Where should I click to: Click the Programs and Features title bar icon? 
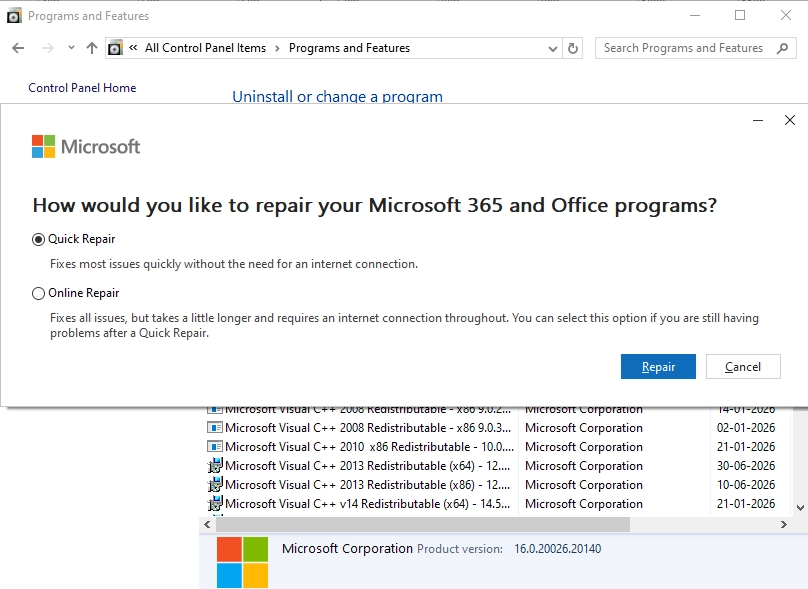(x=14, y=16)
